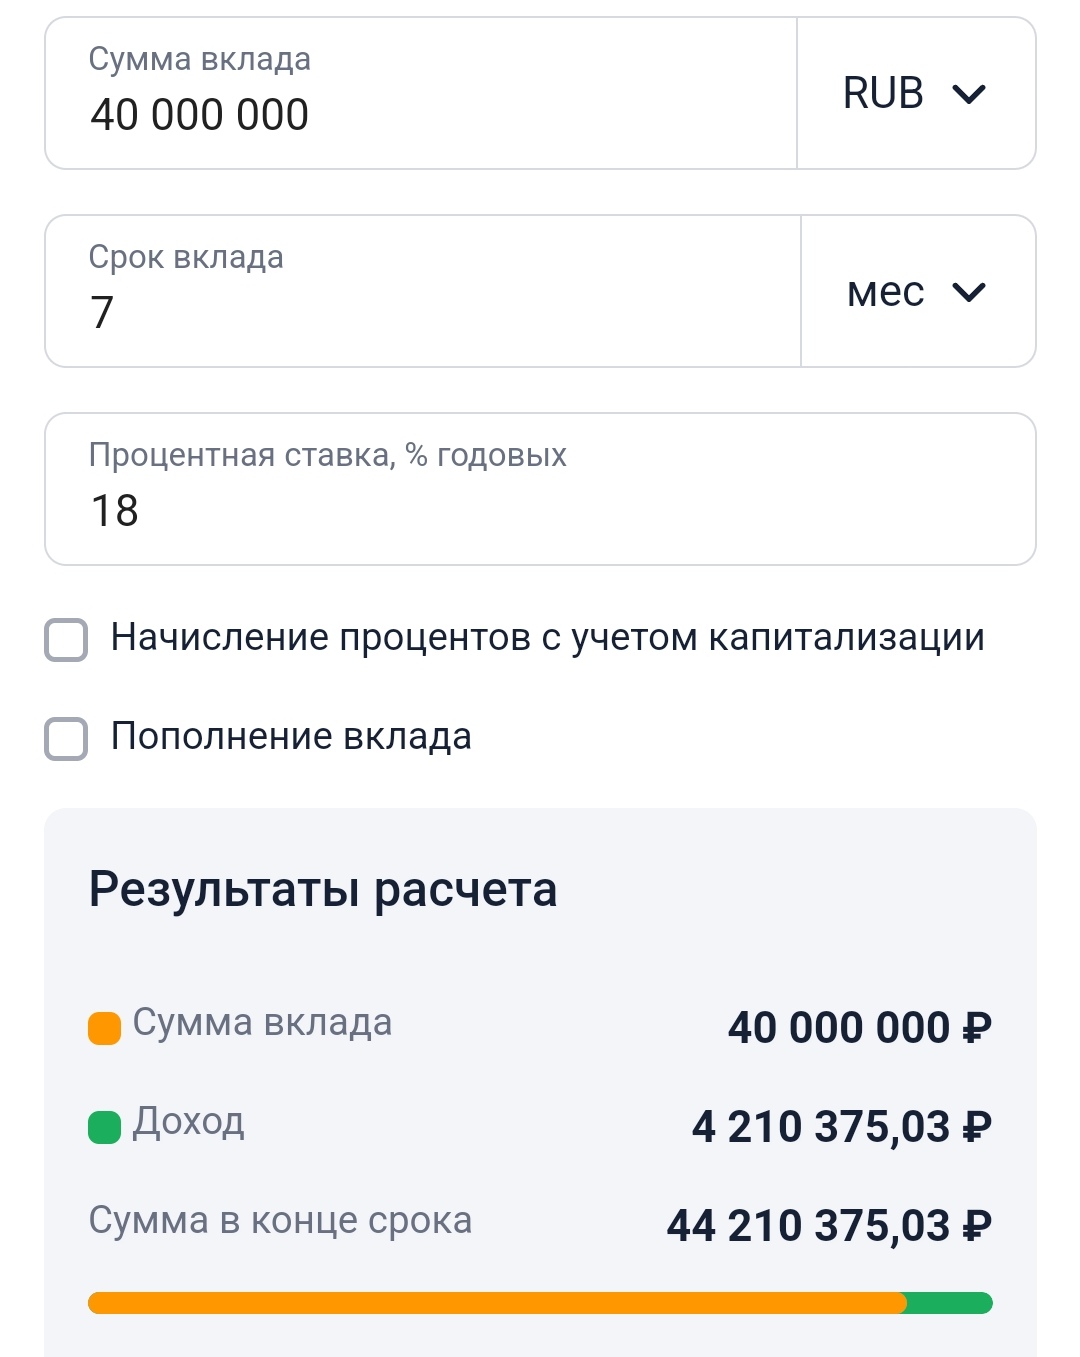This screenshot has width=1080, height=1357.
Task: Enable the interest capitalization checkbox
Action: click(66, 640)
